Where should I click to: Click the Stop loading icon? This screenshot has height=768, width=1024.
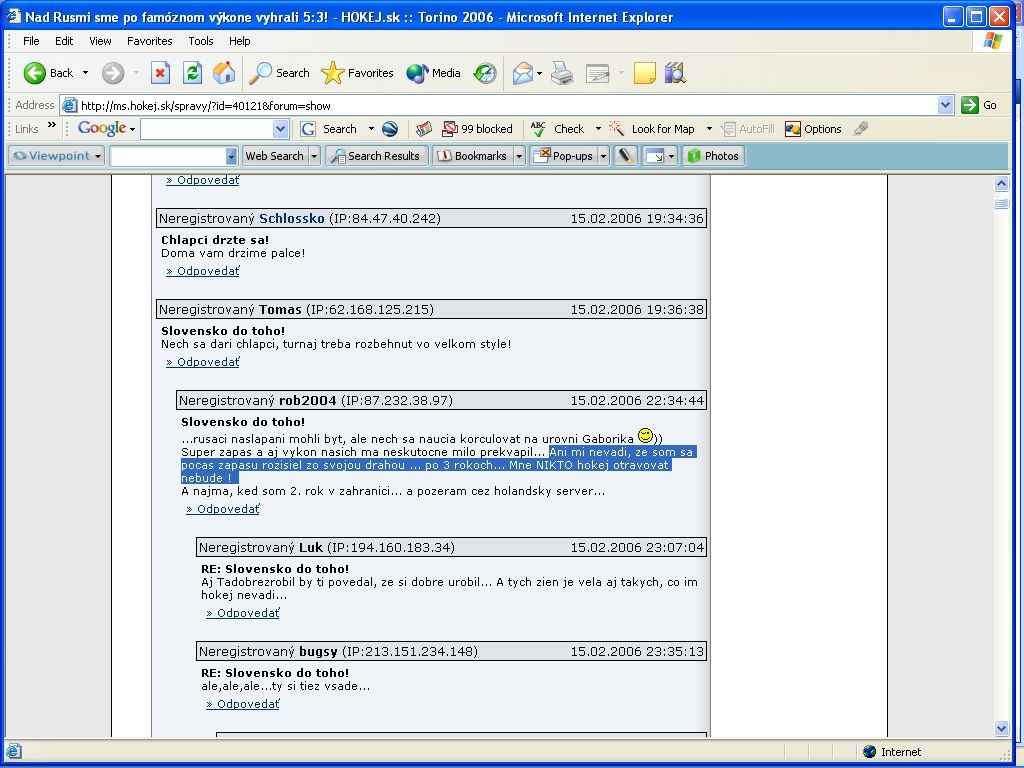[160, 73]
